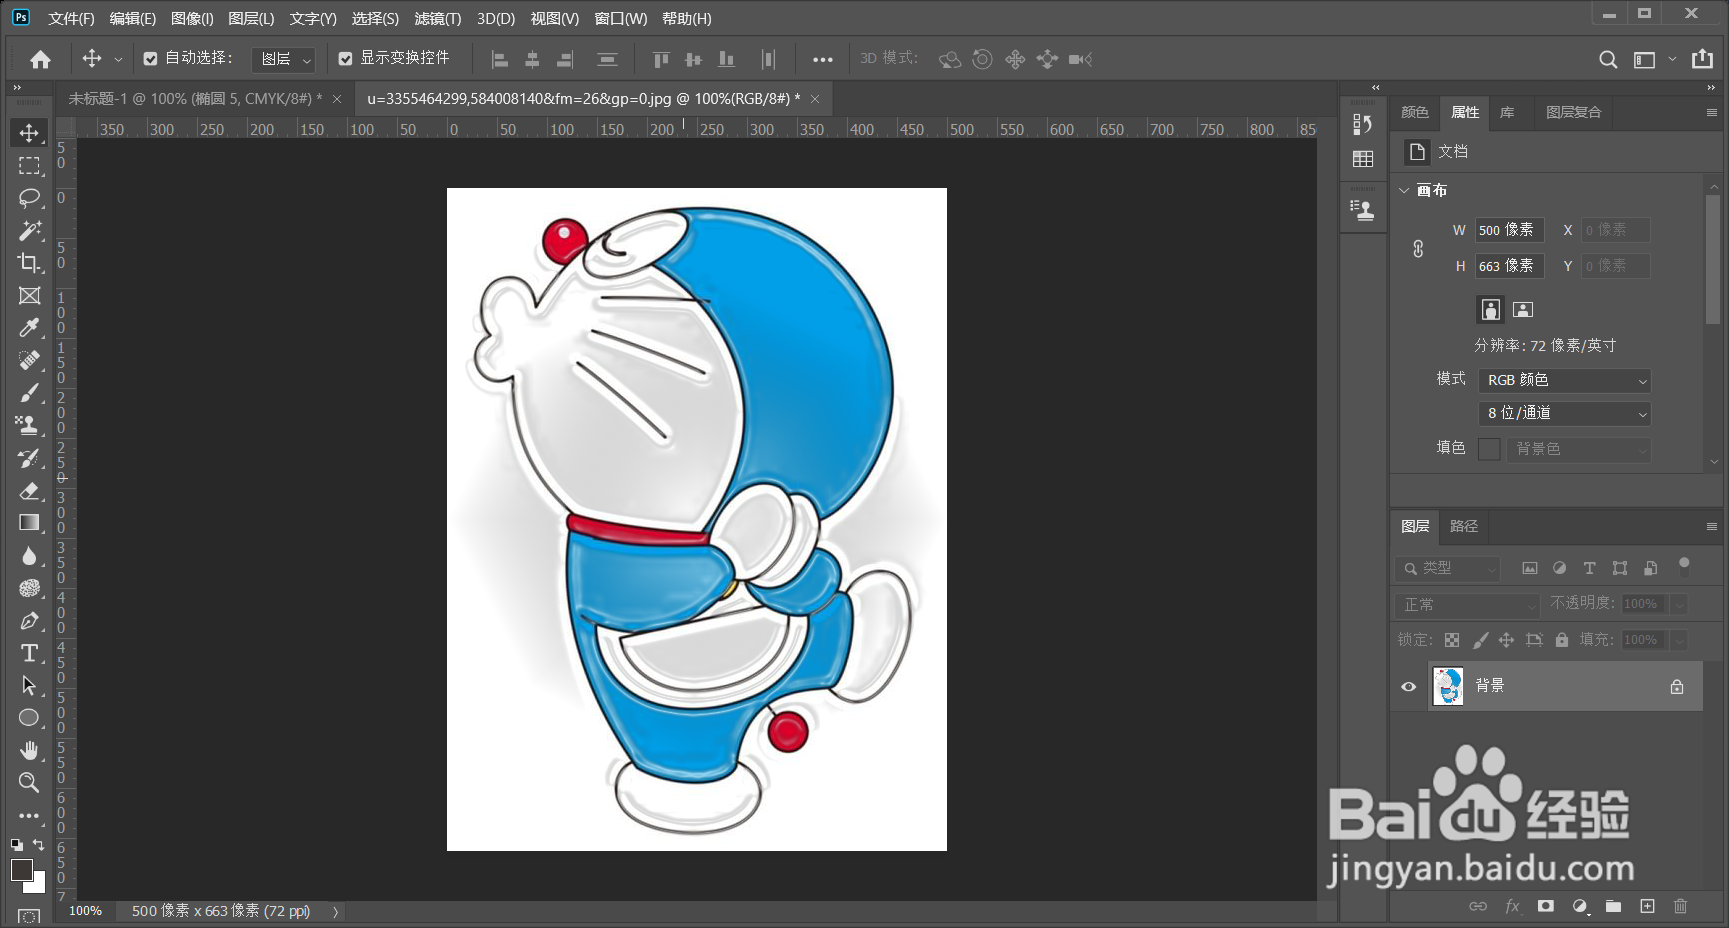Switch to the 路径 tab
This screenshot has height=928, width=1729.
click(x=1463, y=526)
